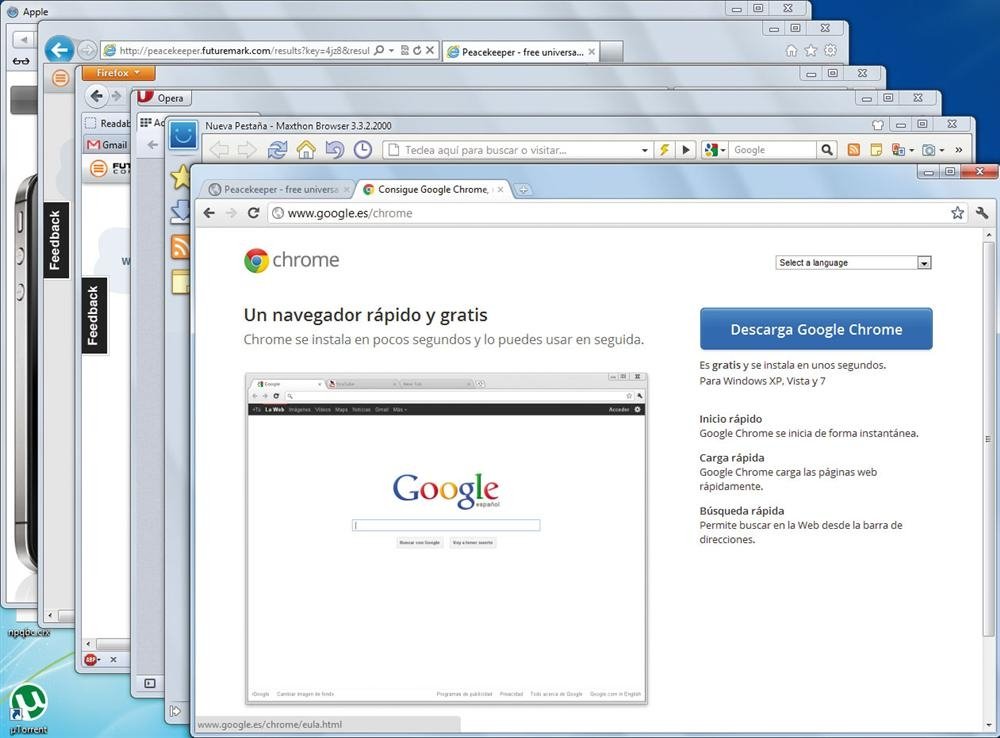Show more Maxthon toolbar items chevron

pyautogui.click(x=959, y=150)
